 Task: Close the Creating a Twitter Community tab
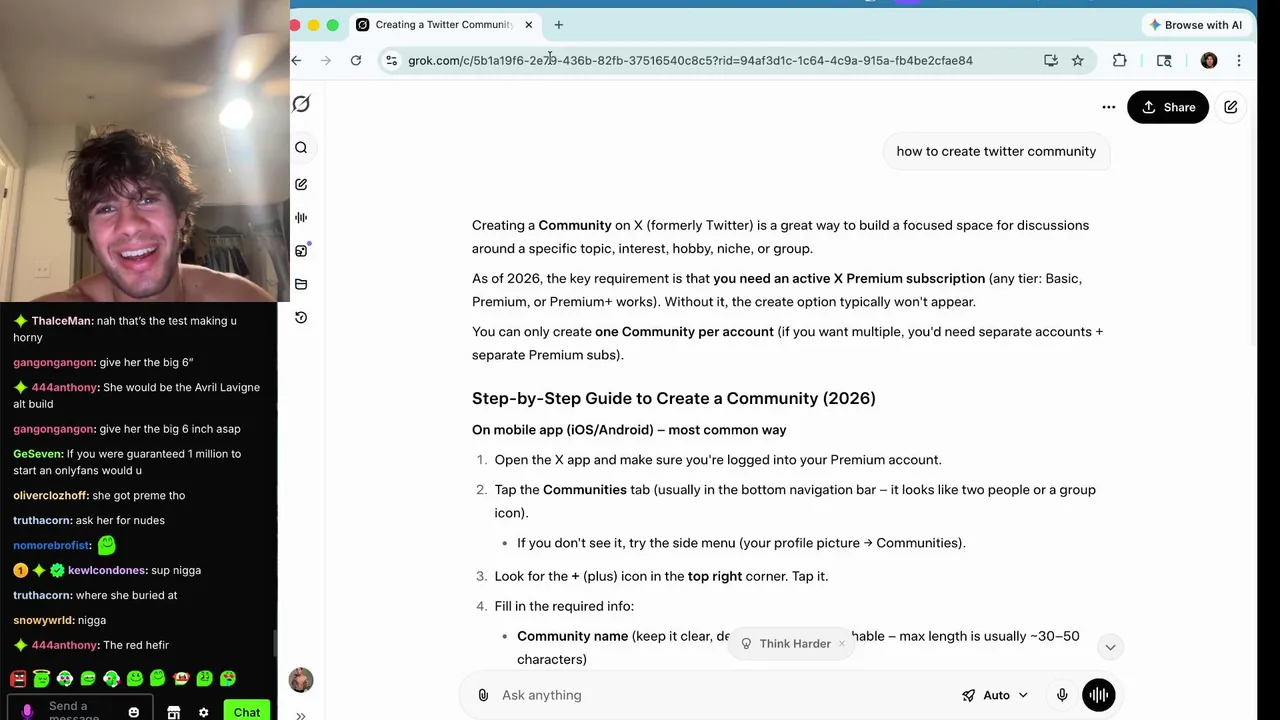point(529,25)
